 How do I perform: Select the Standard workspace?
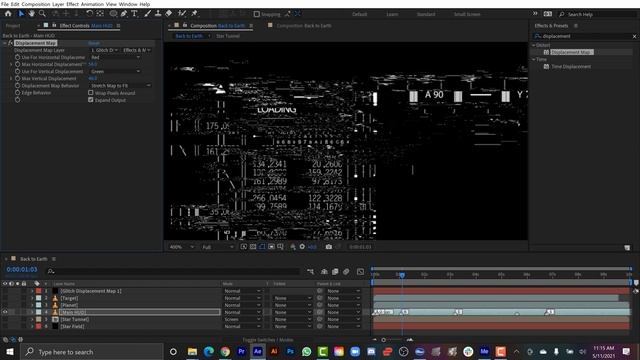pos(426,14)
